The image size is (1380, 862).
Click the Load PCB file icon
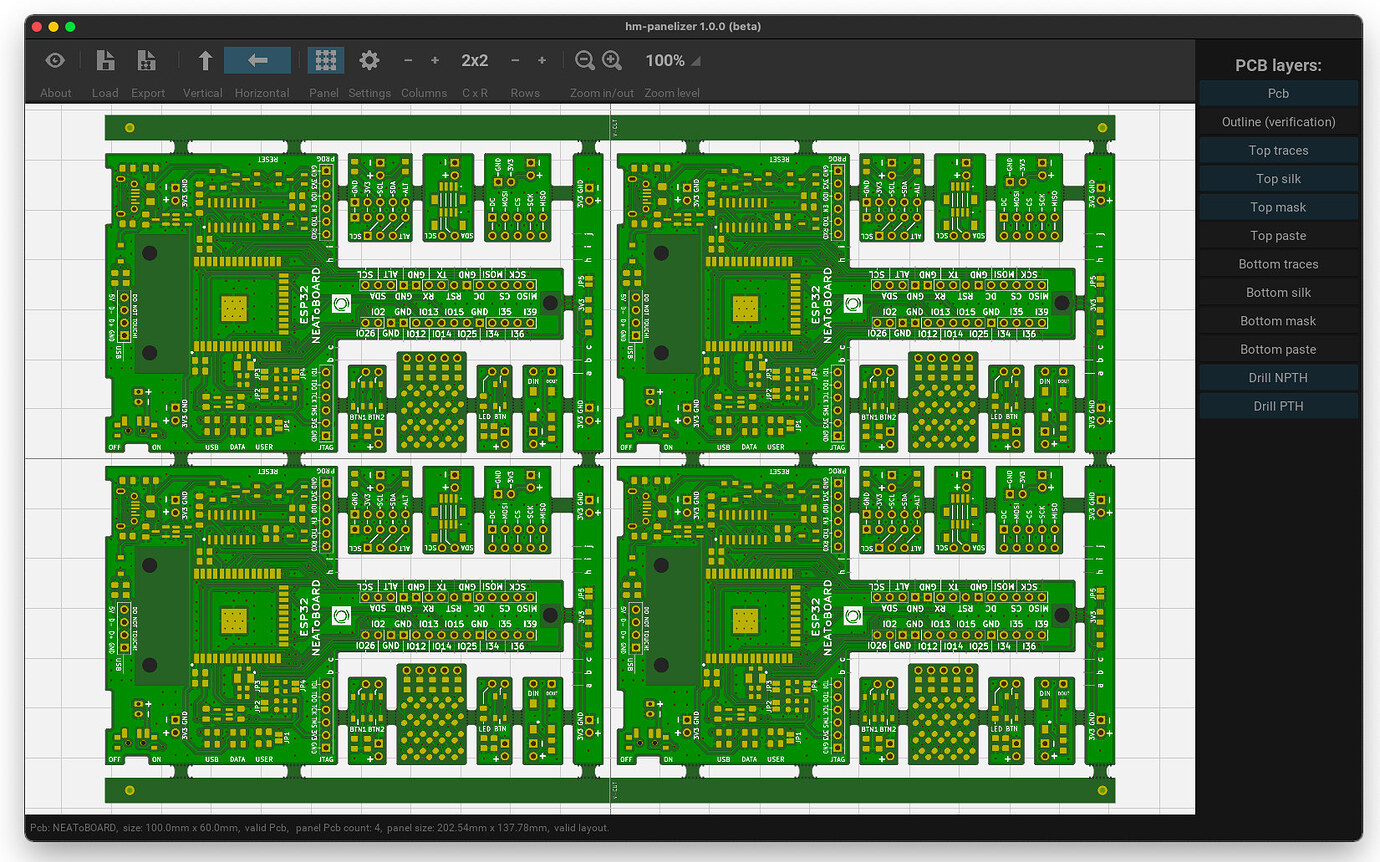click(105, 61)
